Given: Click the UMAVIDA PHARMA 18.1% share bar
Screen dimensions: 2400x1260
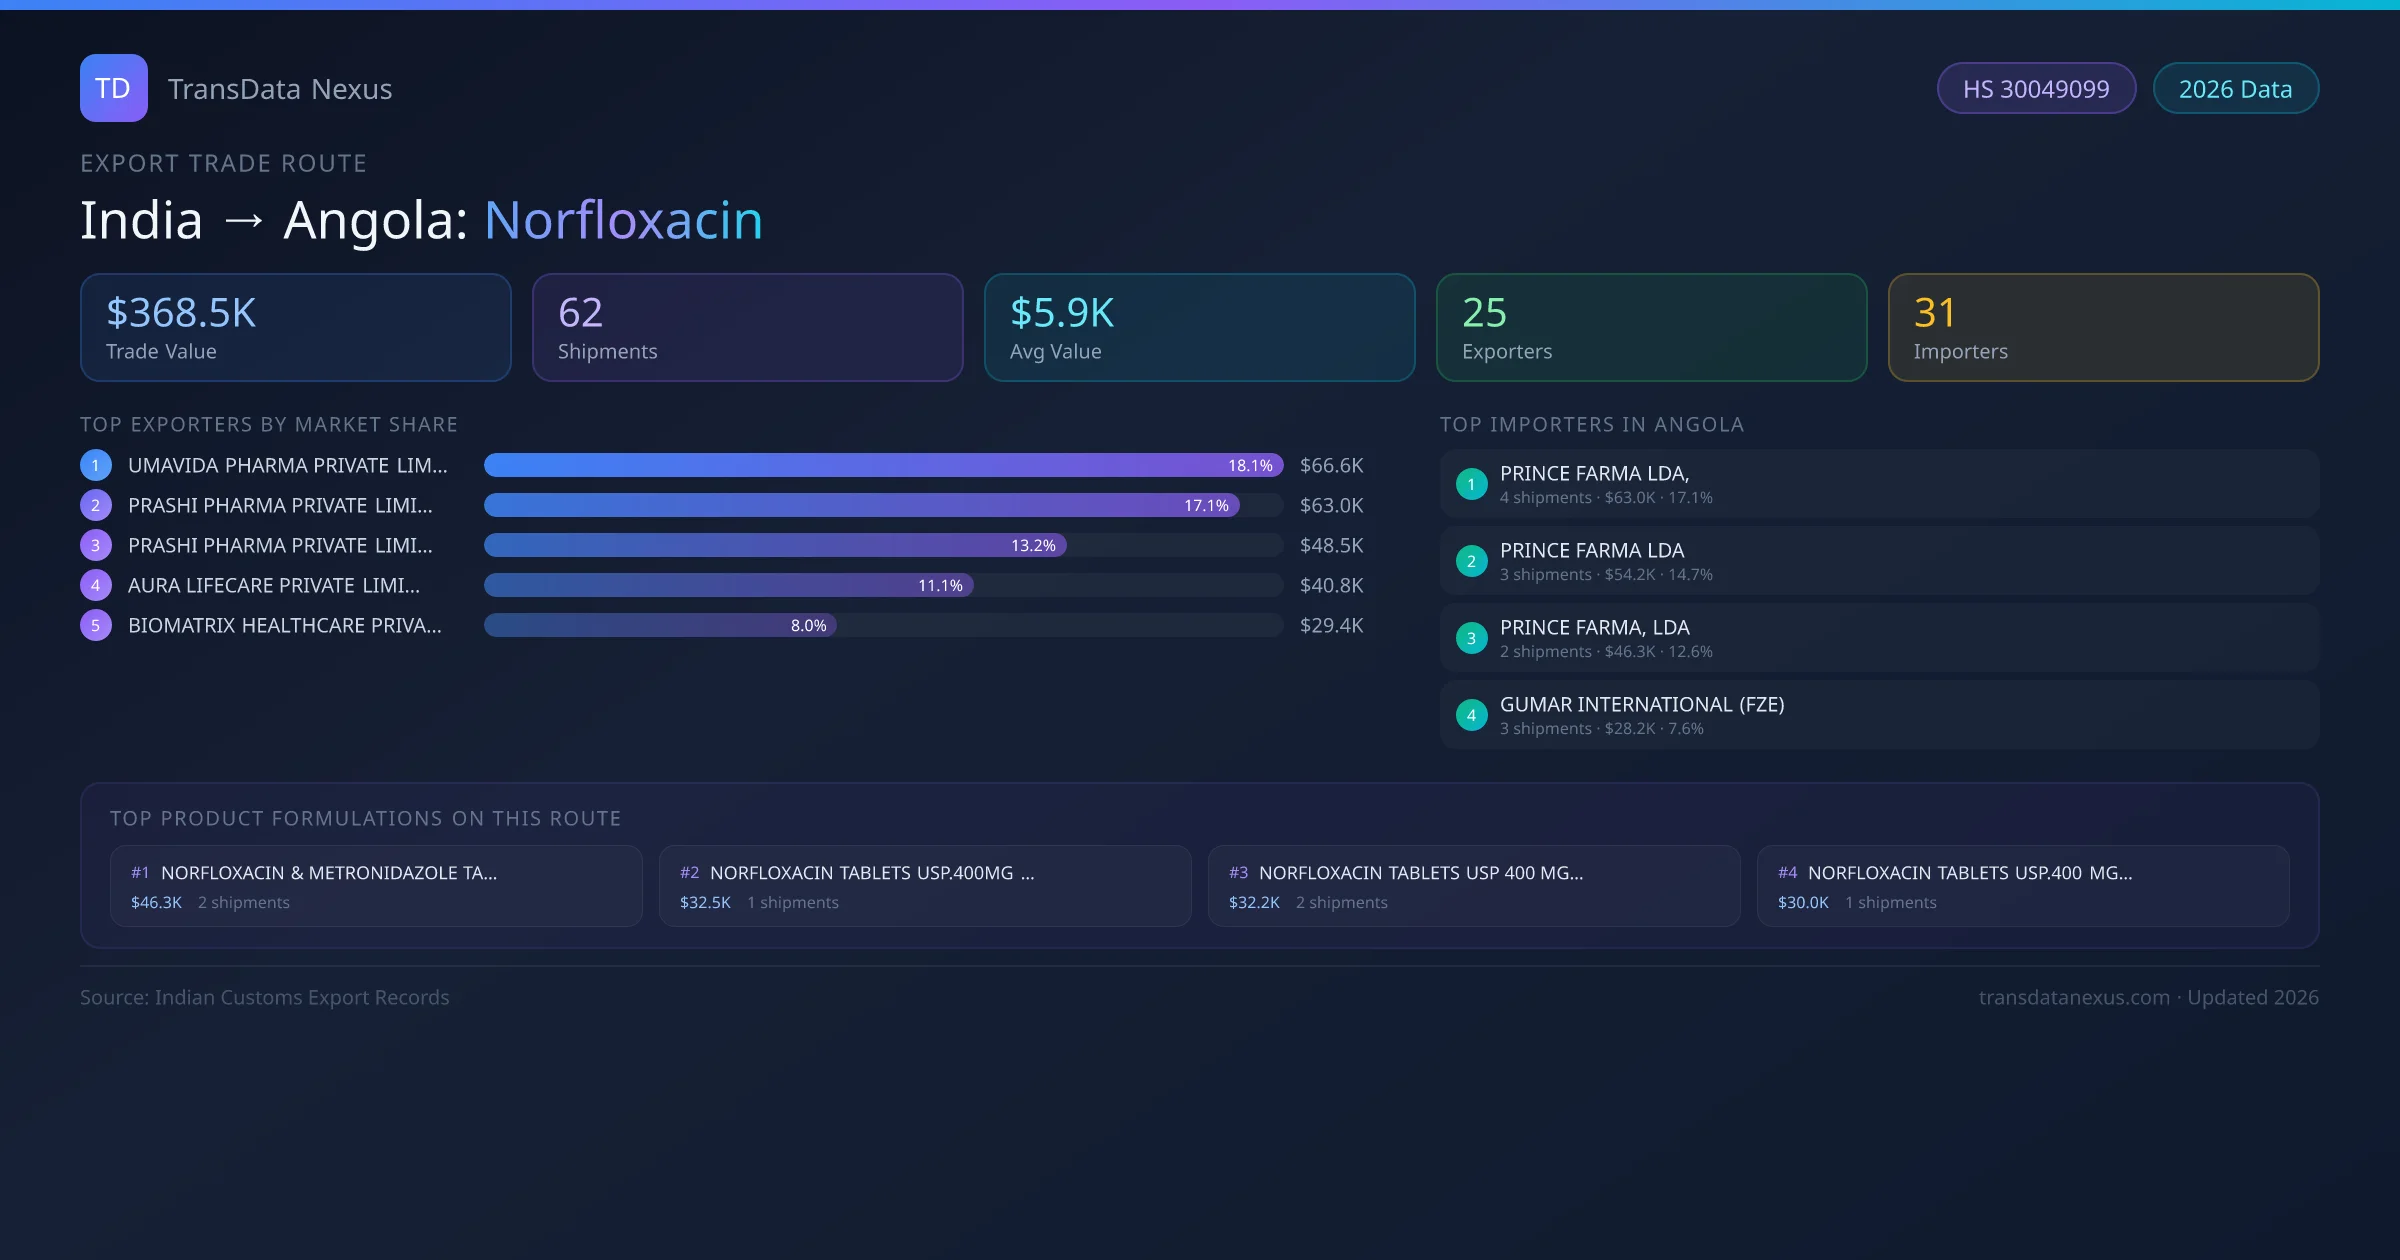Looking at the screenshot, I should click(x=882, y=465).
